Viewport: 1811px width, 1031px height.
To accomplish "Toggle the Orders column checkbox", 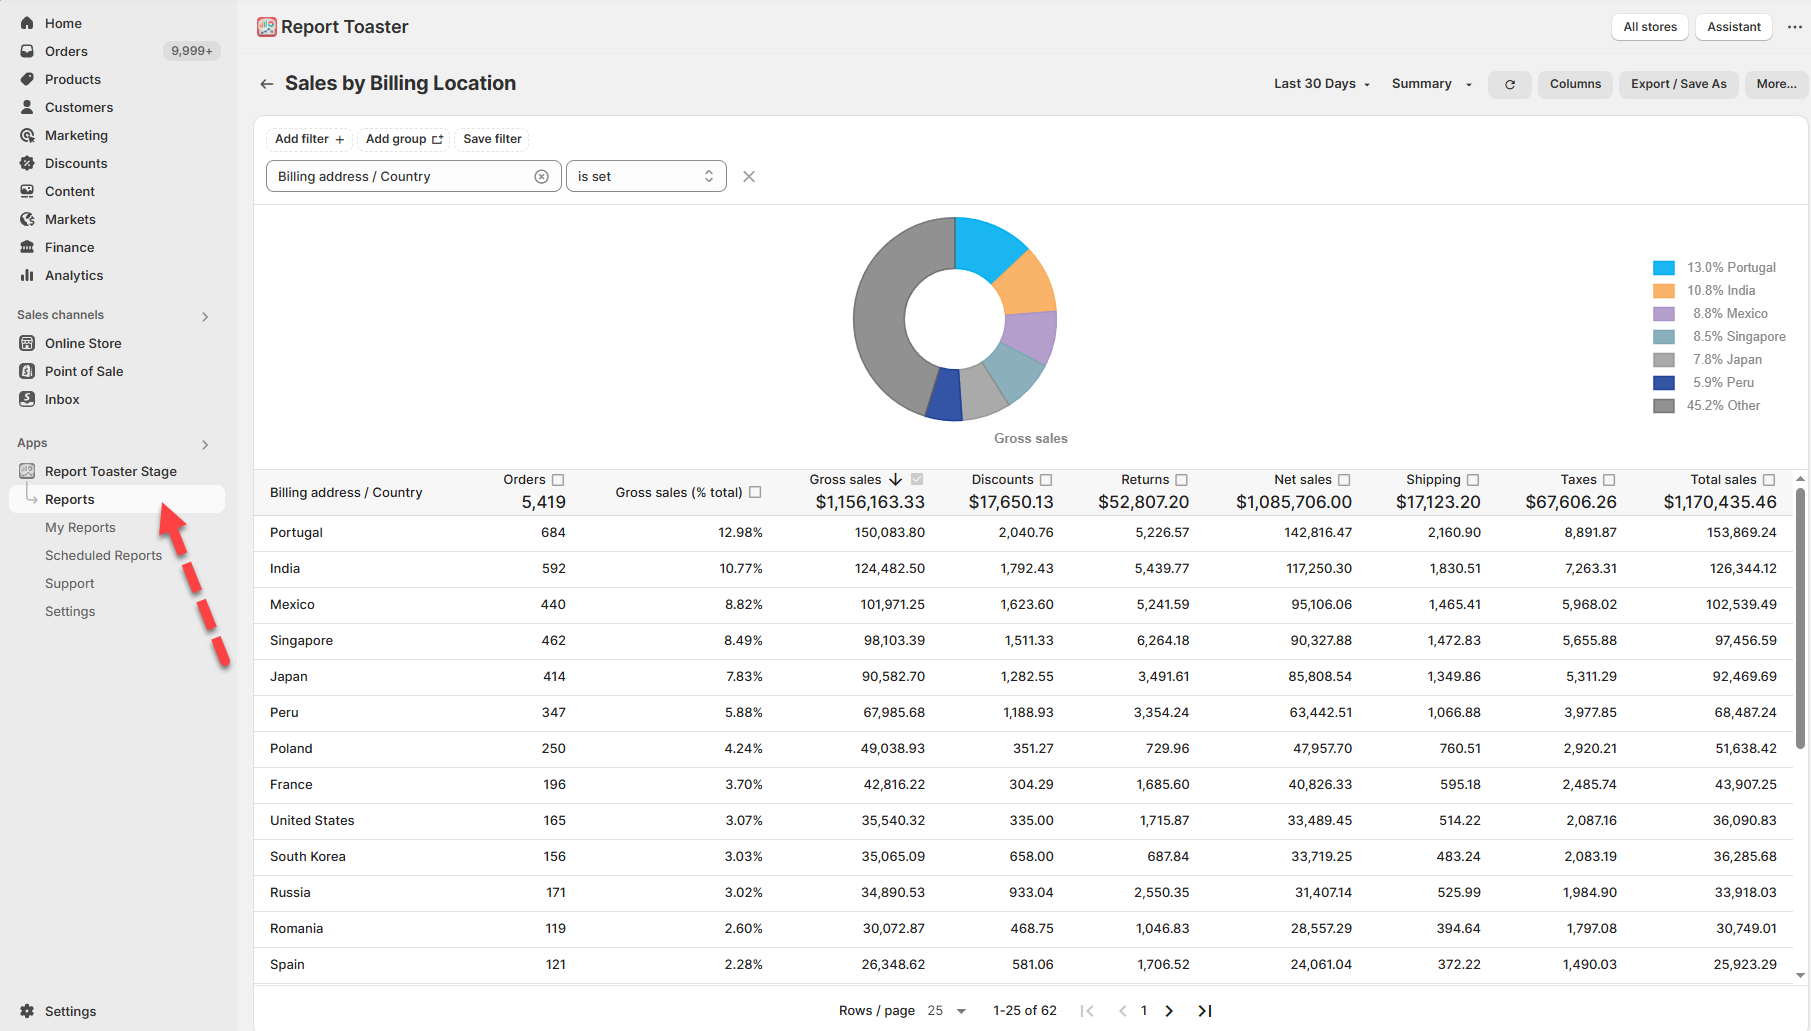I will [558, 480].
